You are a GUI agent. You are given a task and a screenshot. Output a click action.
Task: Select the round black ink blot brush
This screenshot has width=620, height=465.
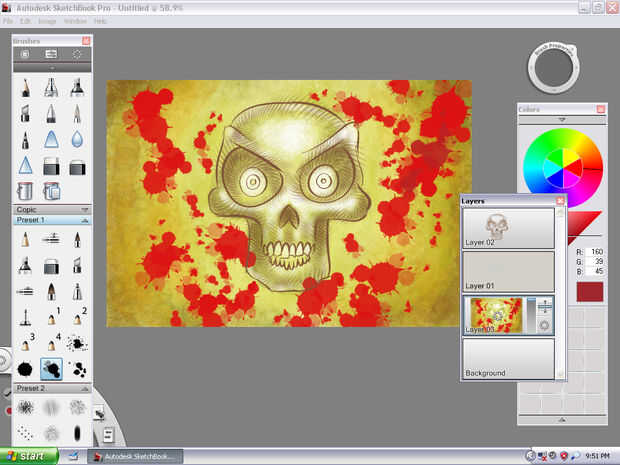point(25,369)
